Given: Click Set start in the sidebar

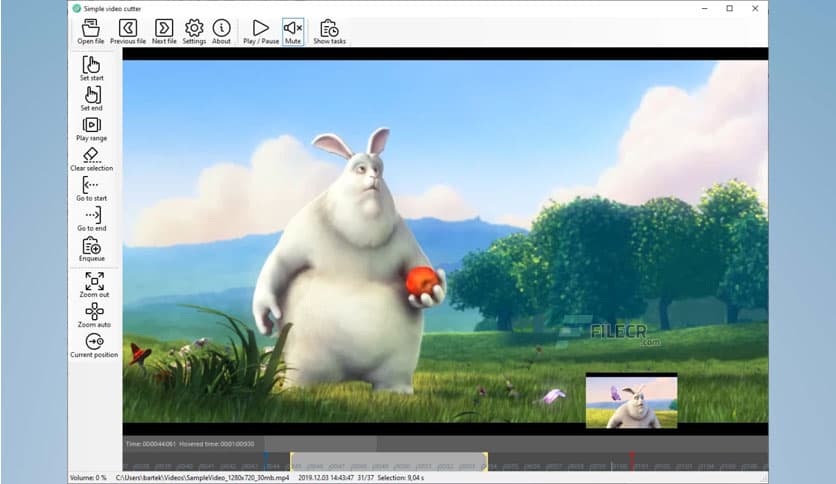Looking at the screenshot, I should tap(92, 68).
